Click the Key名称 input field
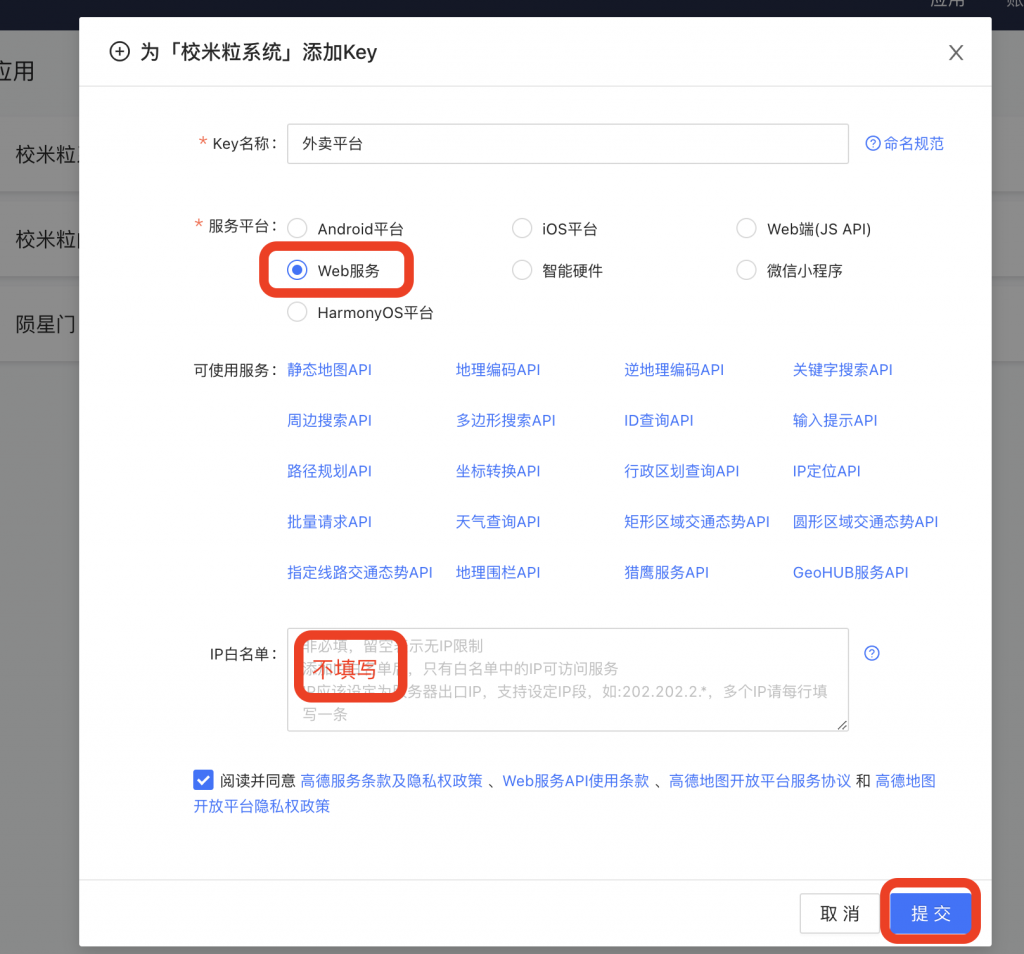The height and width of the screenshot is (954, 1024). [x=568, y=143]
